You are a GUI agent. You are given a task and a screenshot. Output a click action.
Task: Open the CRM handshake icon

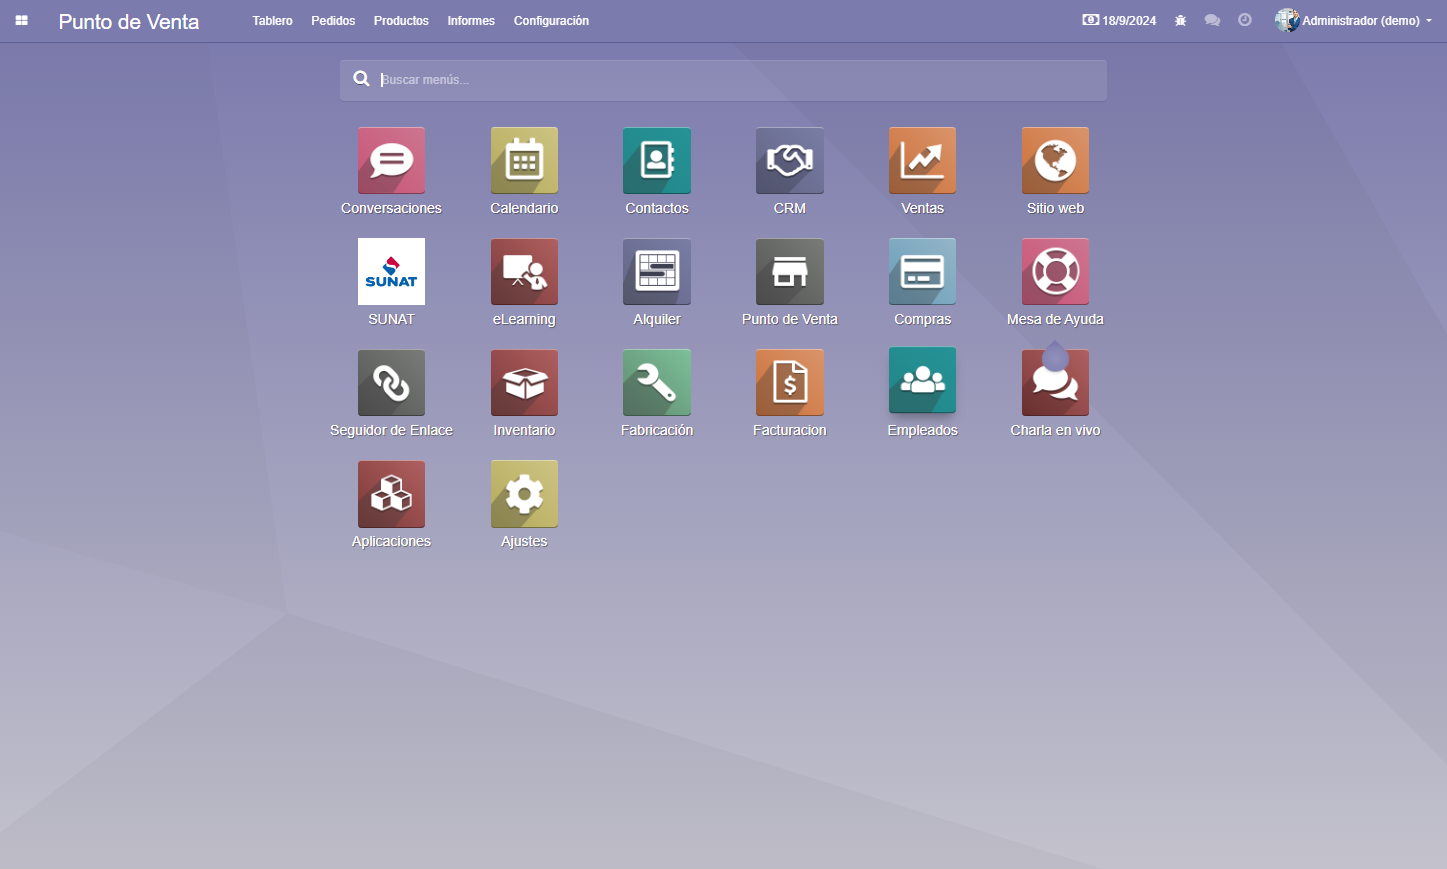click(x=790, y=160)
